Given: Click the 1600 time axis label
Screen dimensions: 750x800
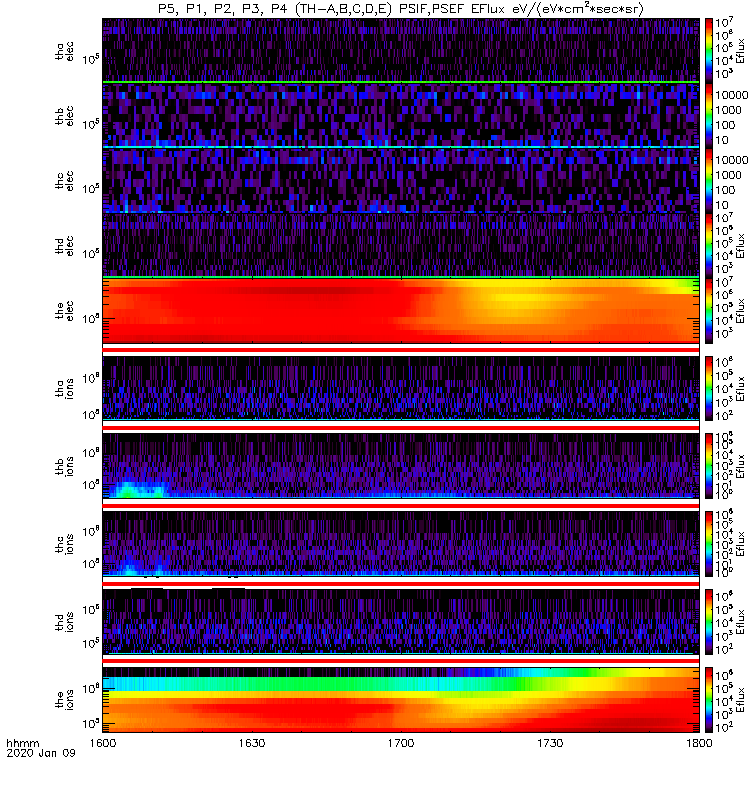Looking at the screenshot, I should [103, 743].
